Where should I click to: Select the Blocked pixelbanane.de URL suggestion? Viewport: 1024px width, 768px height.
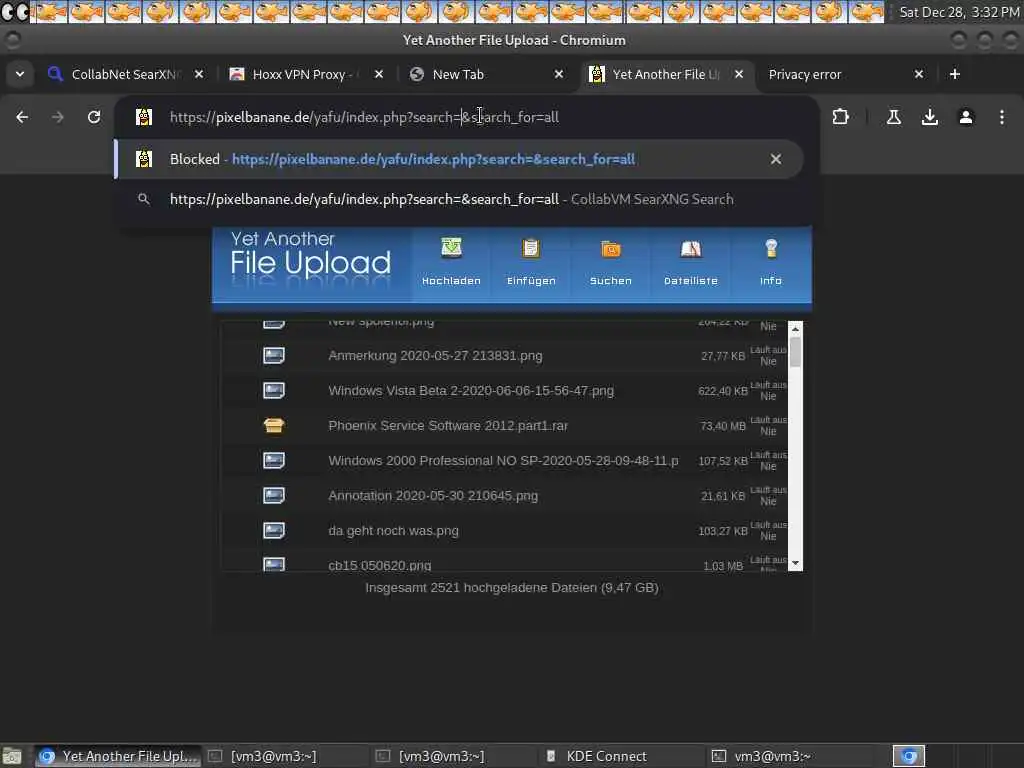click(458, 159)
